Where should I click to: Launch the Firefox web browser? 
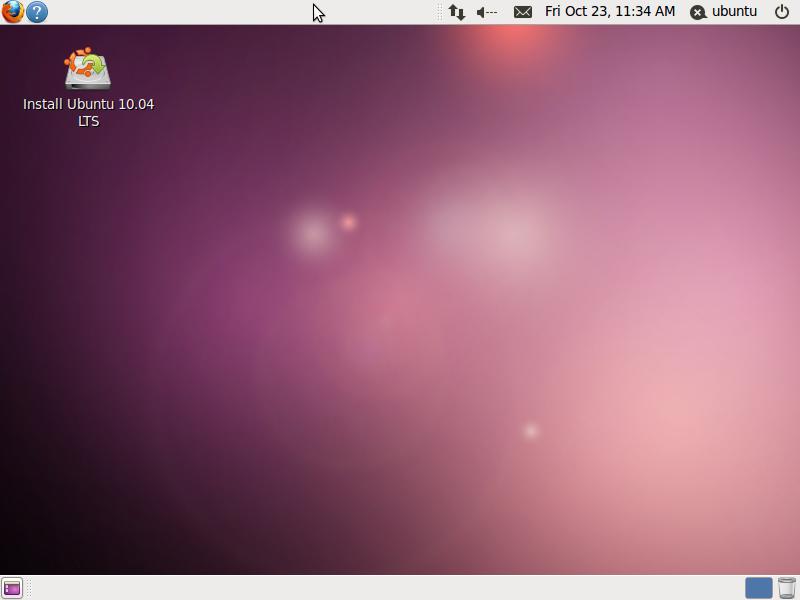point(12,12)
